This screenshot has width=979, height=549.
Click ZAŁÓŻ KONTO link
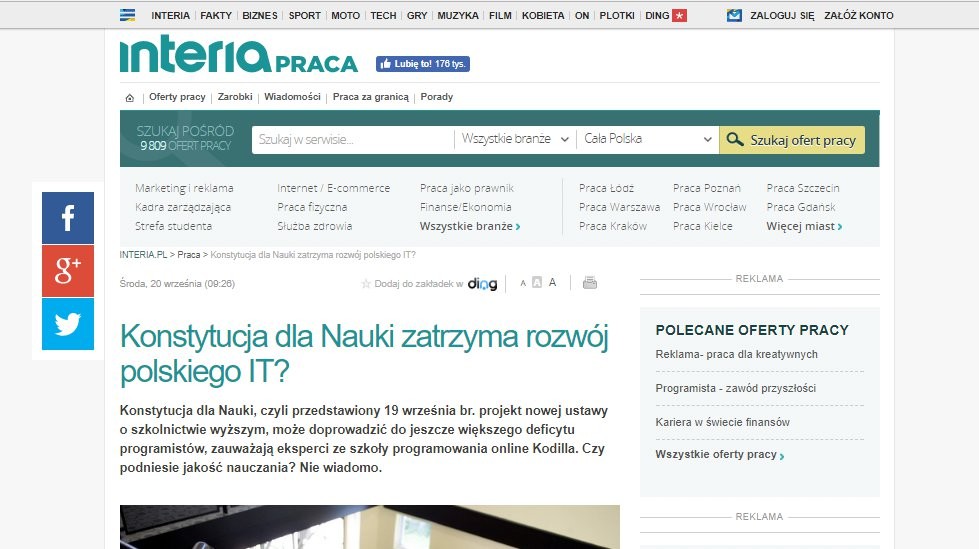(x=858, y=16)
